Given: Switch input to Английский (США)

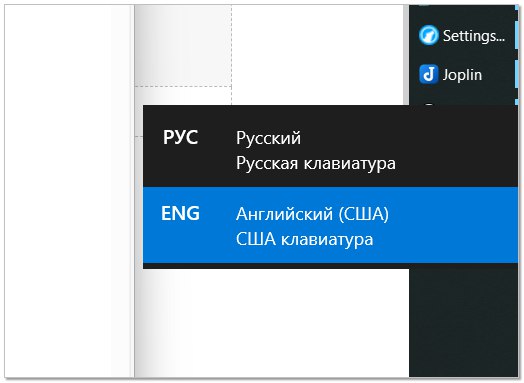Looking at the screenshot, I should [312, 214].
